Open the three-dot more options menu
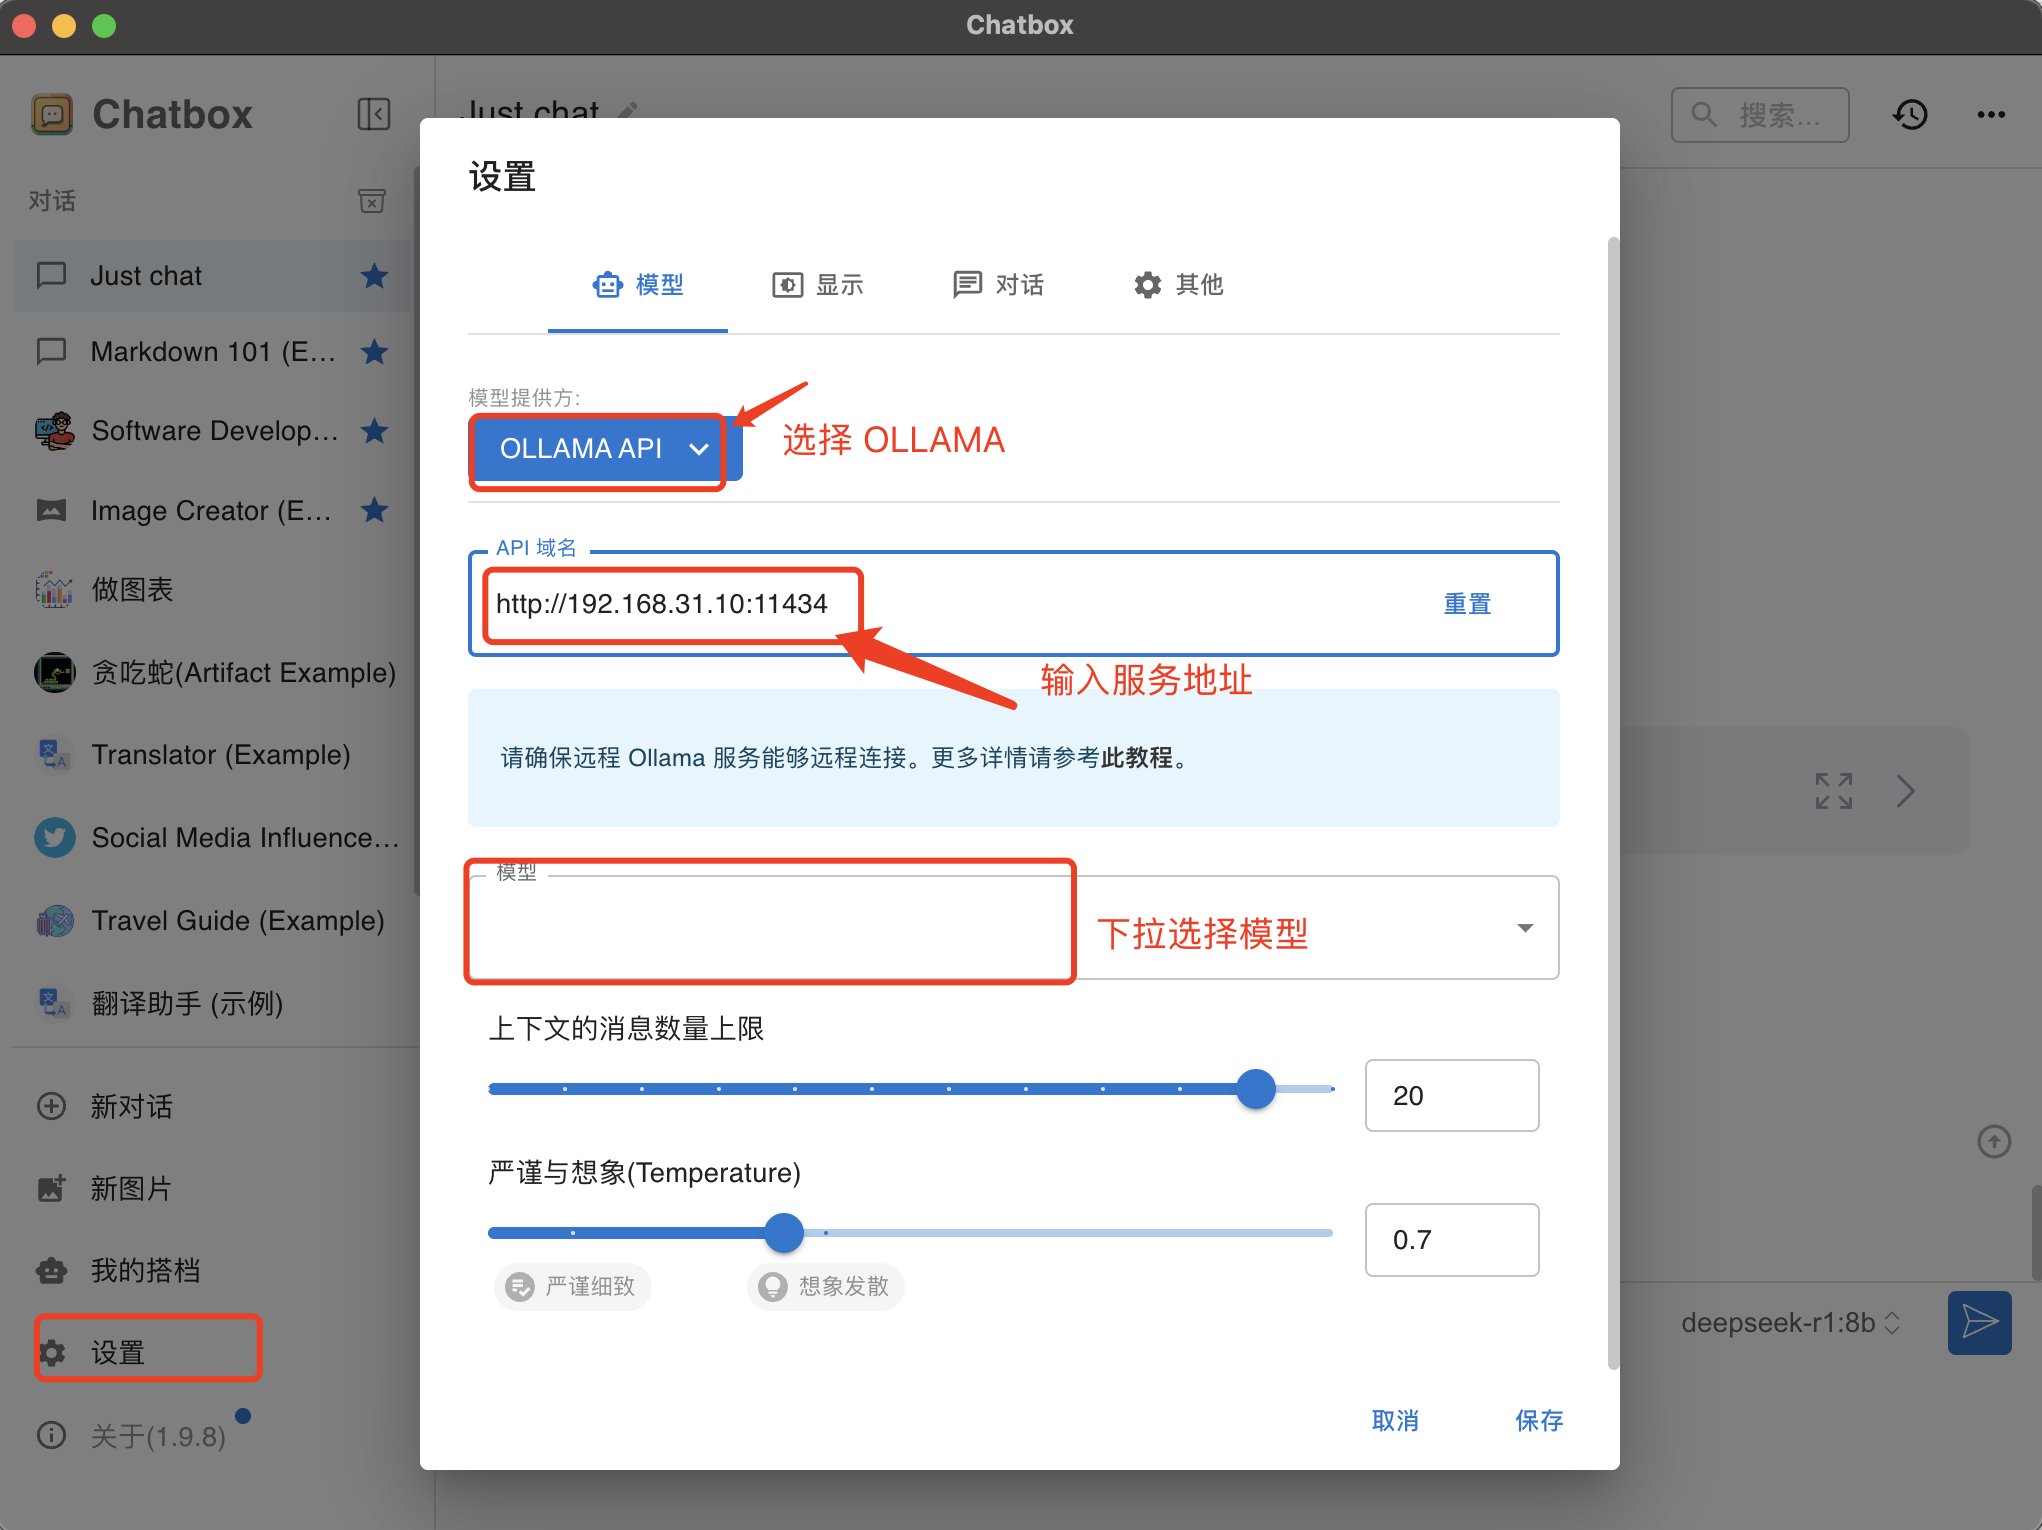The image size is (2042, 1530). point(1991,115)
